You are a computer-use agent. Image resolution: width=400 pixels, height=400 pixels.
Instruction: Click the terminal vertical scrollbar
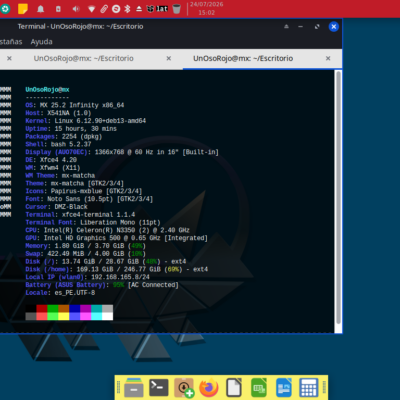(338, 197)
